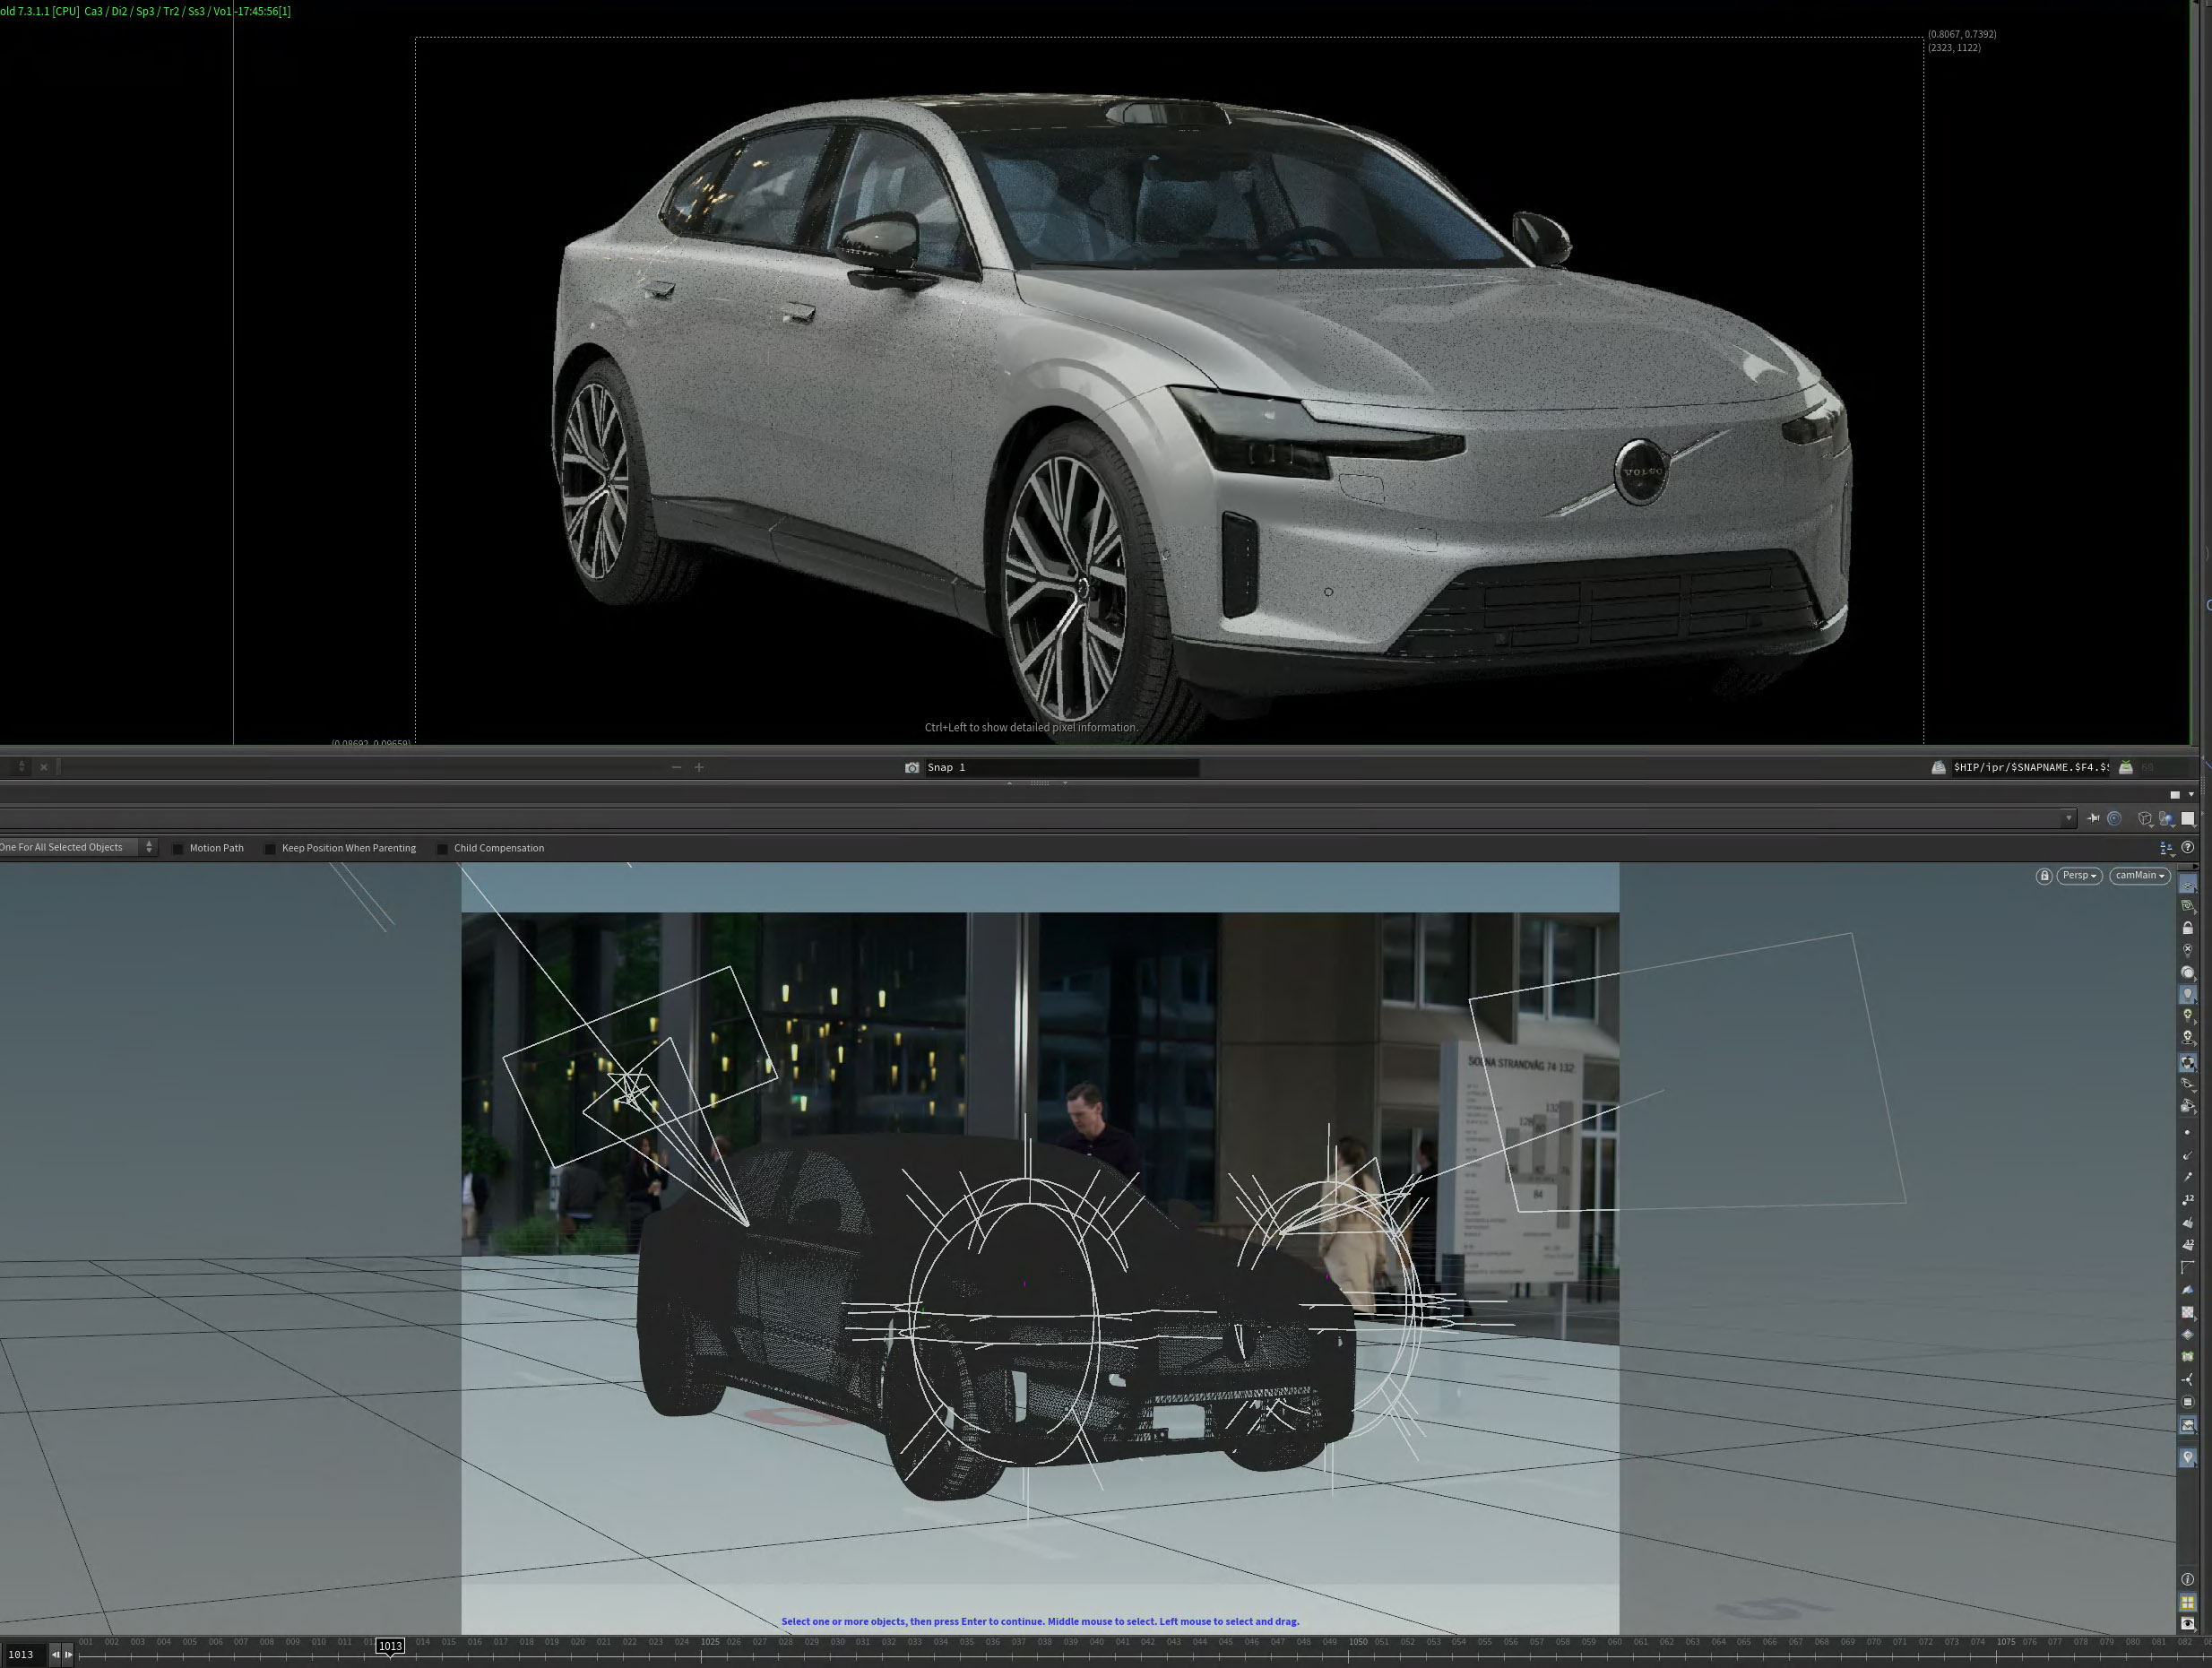The height and width of the screenshot is (1668, 2212).
Task: Click the Snap 1 name field
Action: coord(1061,768)
